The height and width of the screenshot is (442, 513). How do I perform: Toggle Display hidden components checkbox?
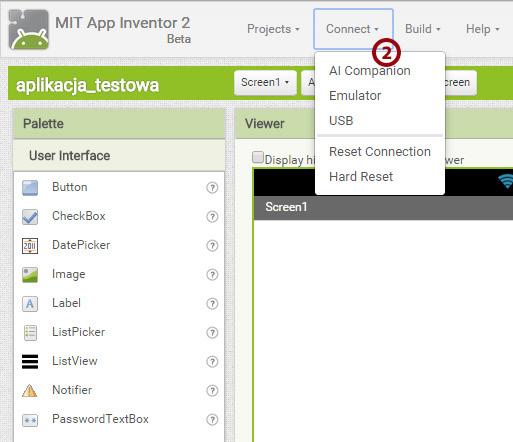click(x=258, y=157)
